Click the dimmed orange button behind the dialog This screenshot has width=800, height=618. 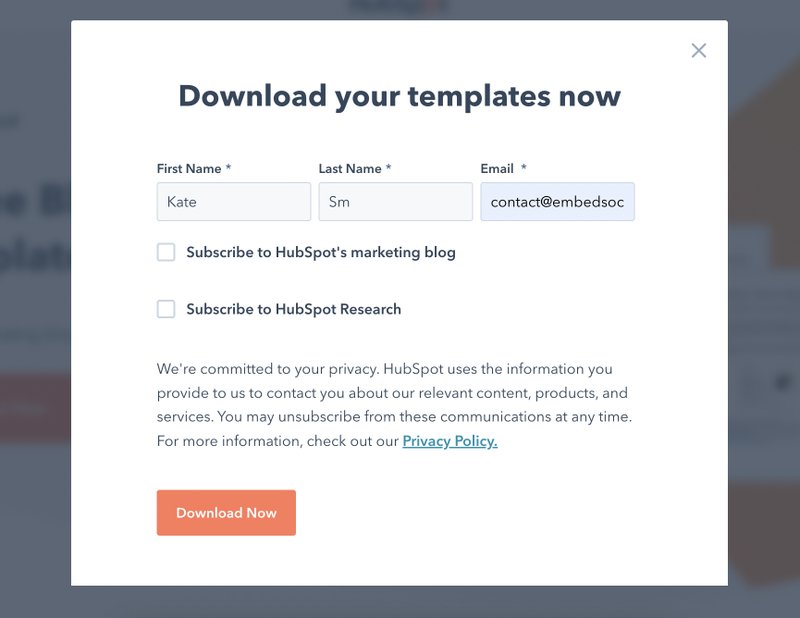coord(35,408)
